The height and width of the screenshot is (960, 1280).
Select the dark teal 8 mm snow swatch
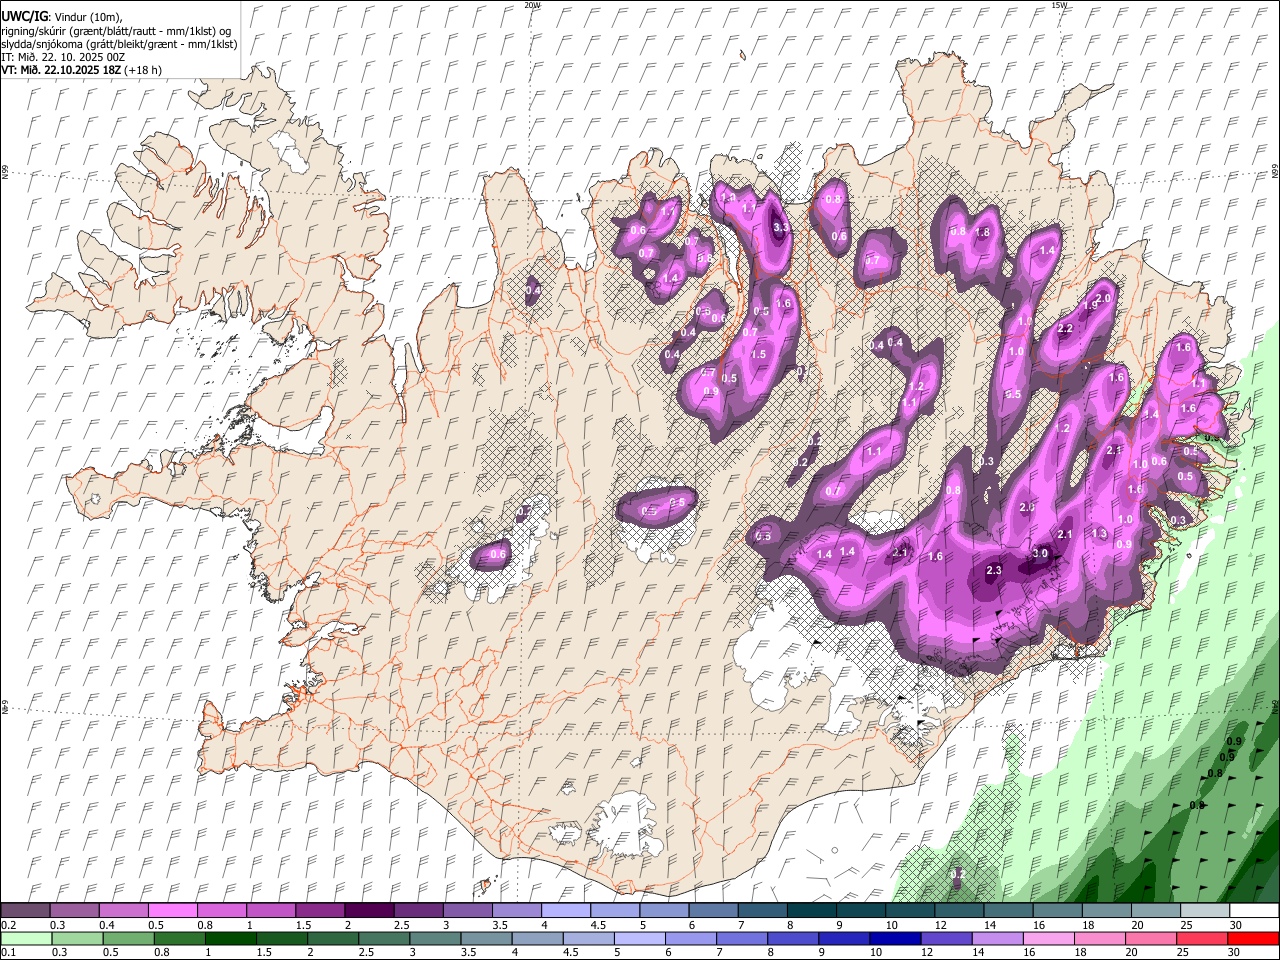811,910
